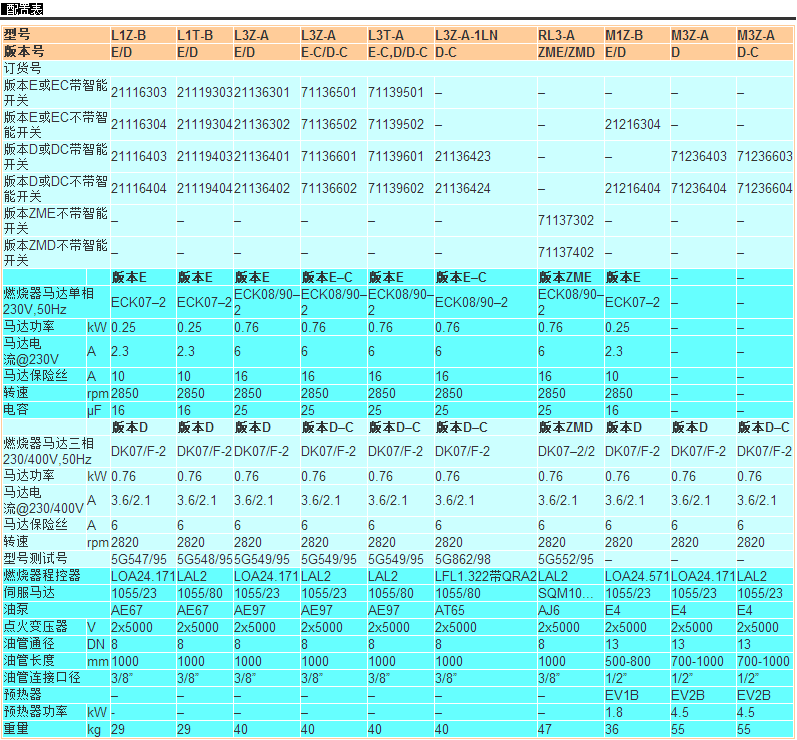Screen dimensions: 797x740
Task: Select order number 71236603
Action: pyautogui.click(x=765, y=157)
